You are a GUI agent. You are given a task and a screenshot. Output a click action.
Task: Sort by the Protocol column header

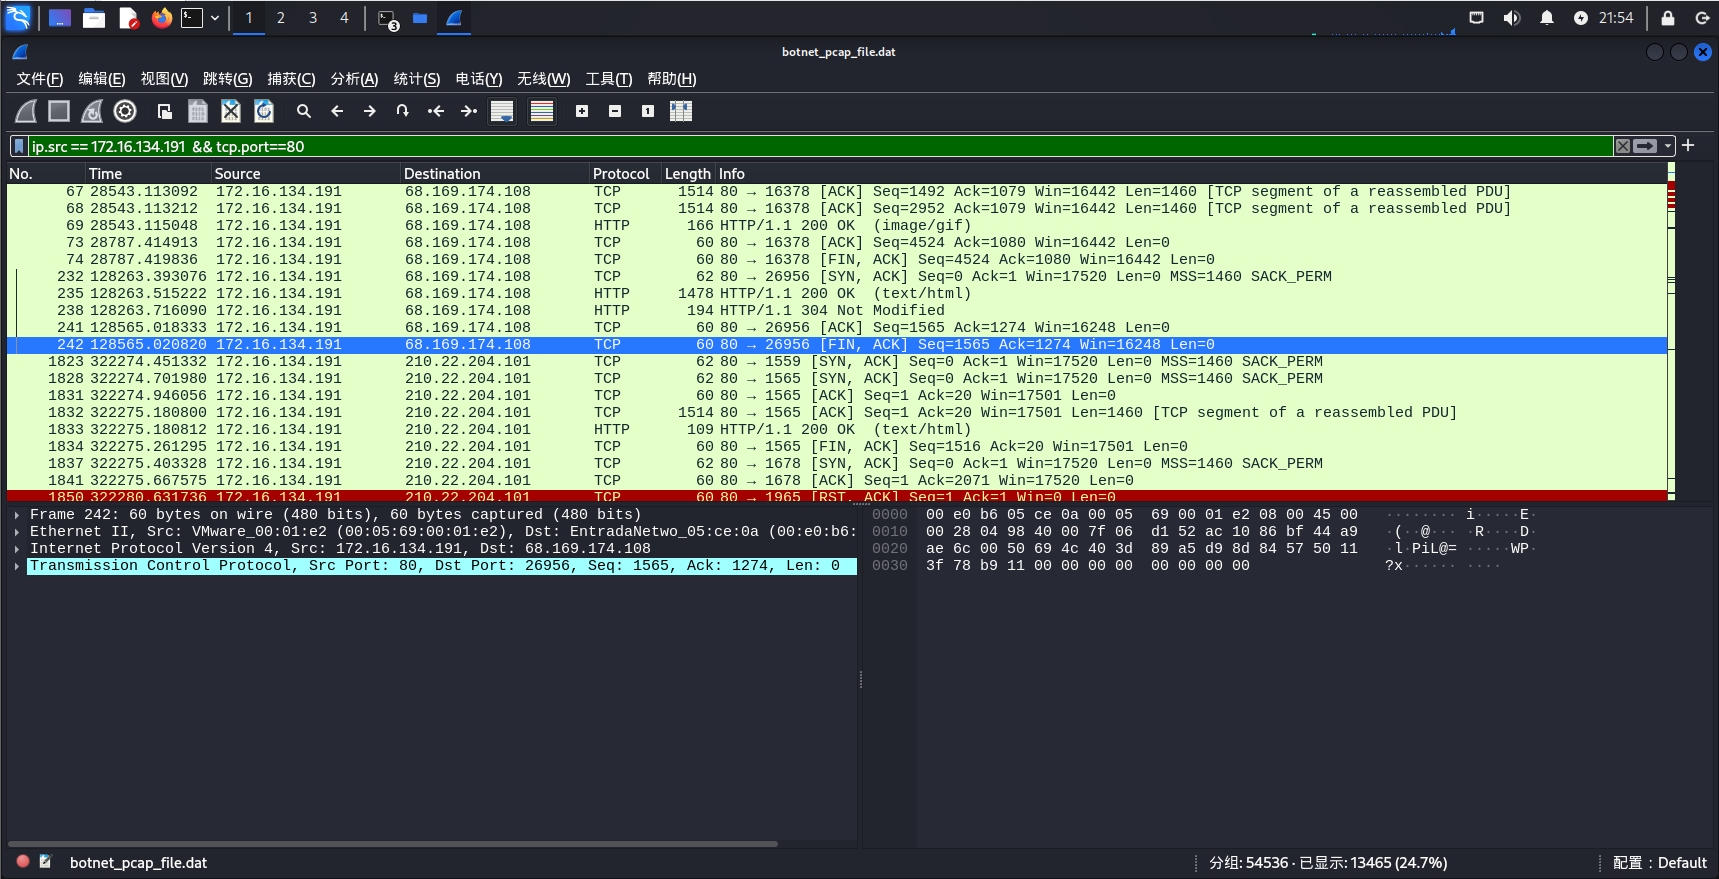(x=625, y=173)
